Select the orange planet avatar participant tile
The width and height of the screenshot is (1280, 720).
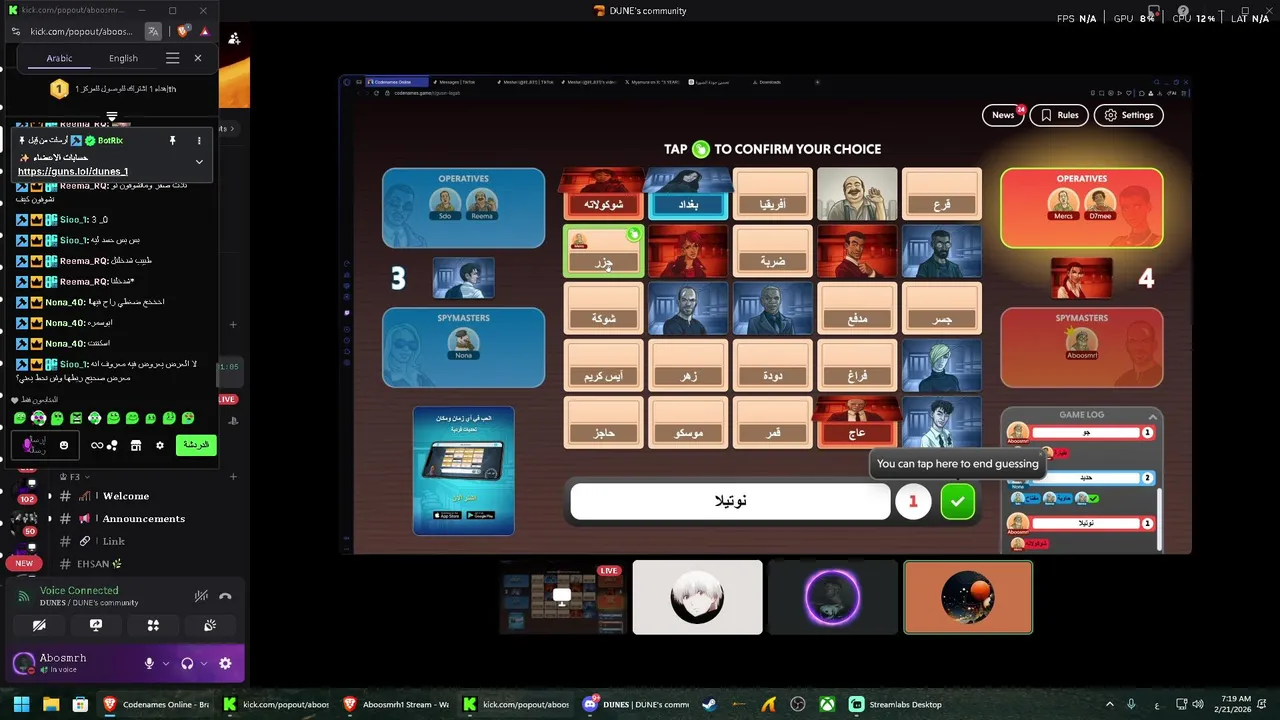coord(968,597)
